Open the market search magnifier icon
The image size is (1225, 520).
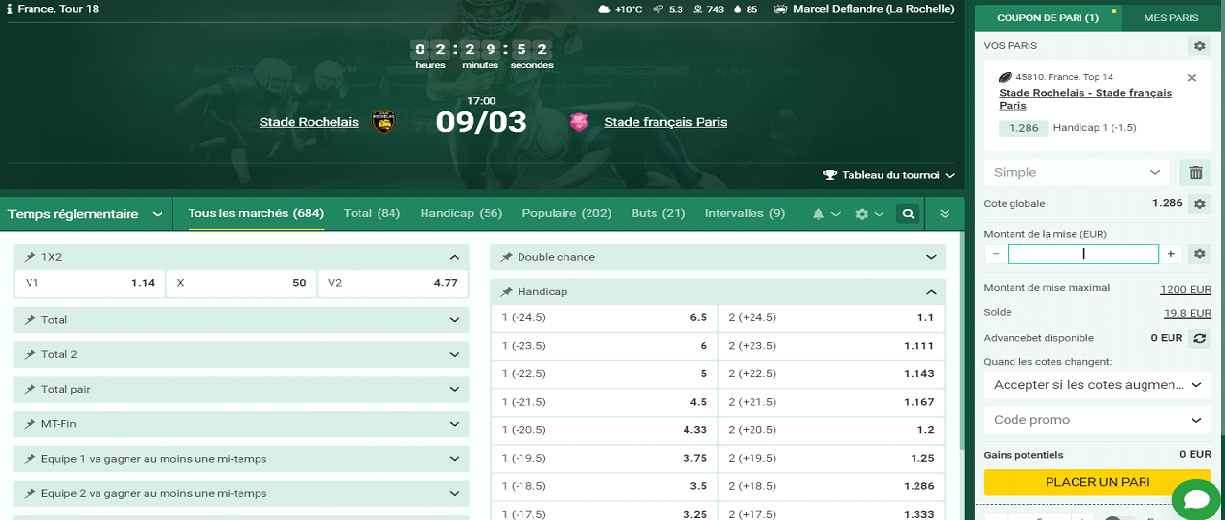(x=907, y=213)
